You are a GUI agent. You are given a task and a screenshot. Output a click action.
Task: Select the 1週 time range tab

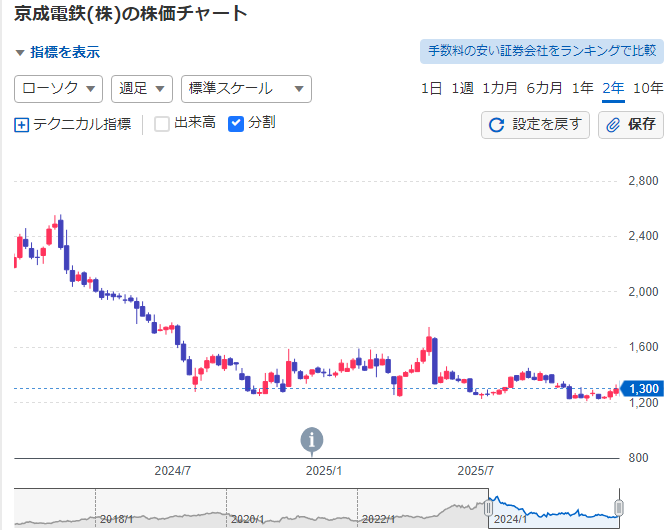pyautogui.click(x=462, y=88)
